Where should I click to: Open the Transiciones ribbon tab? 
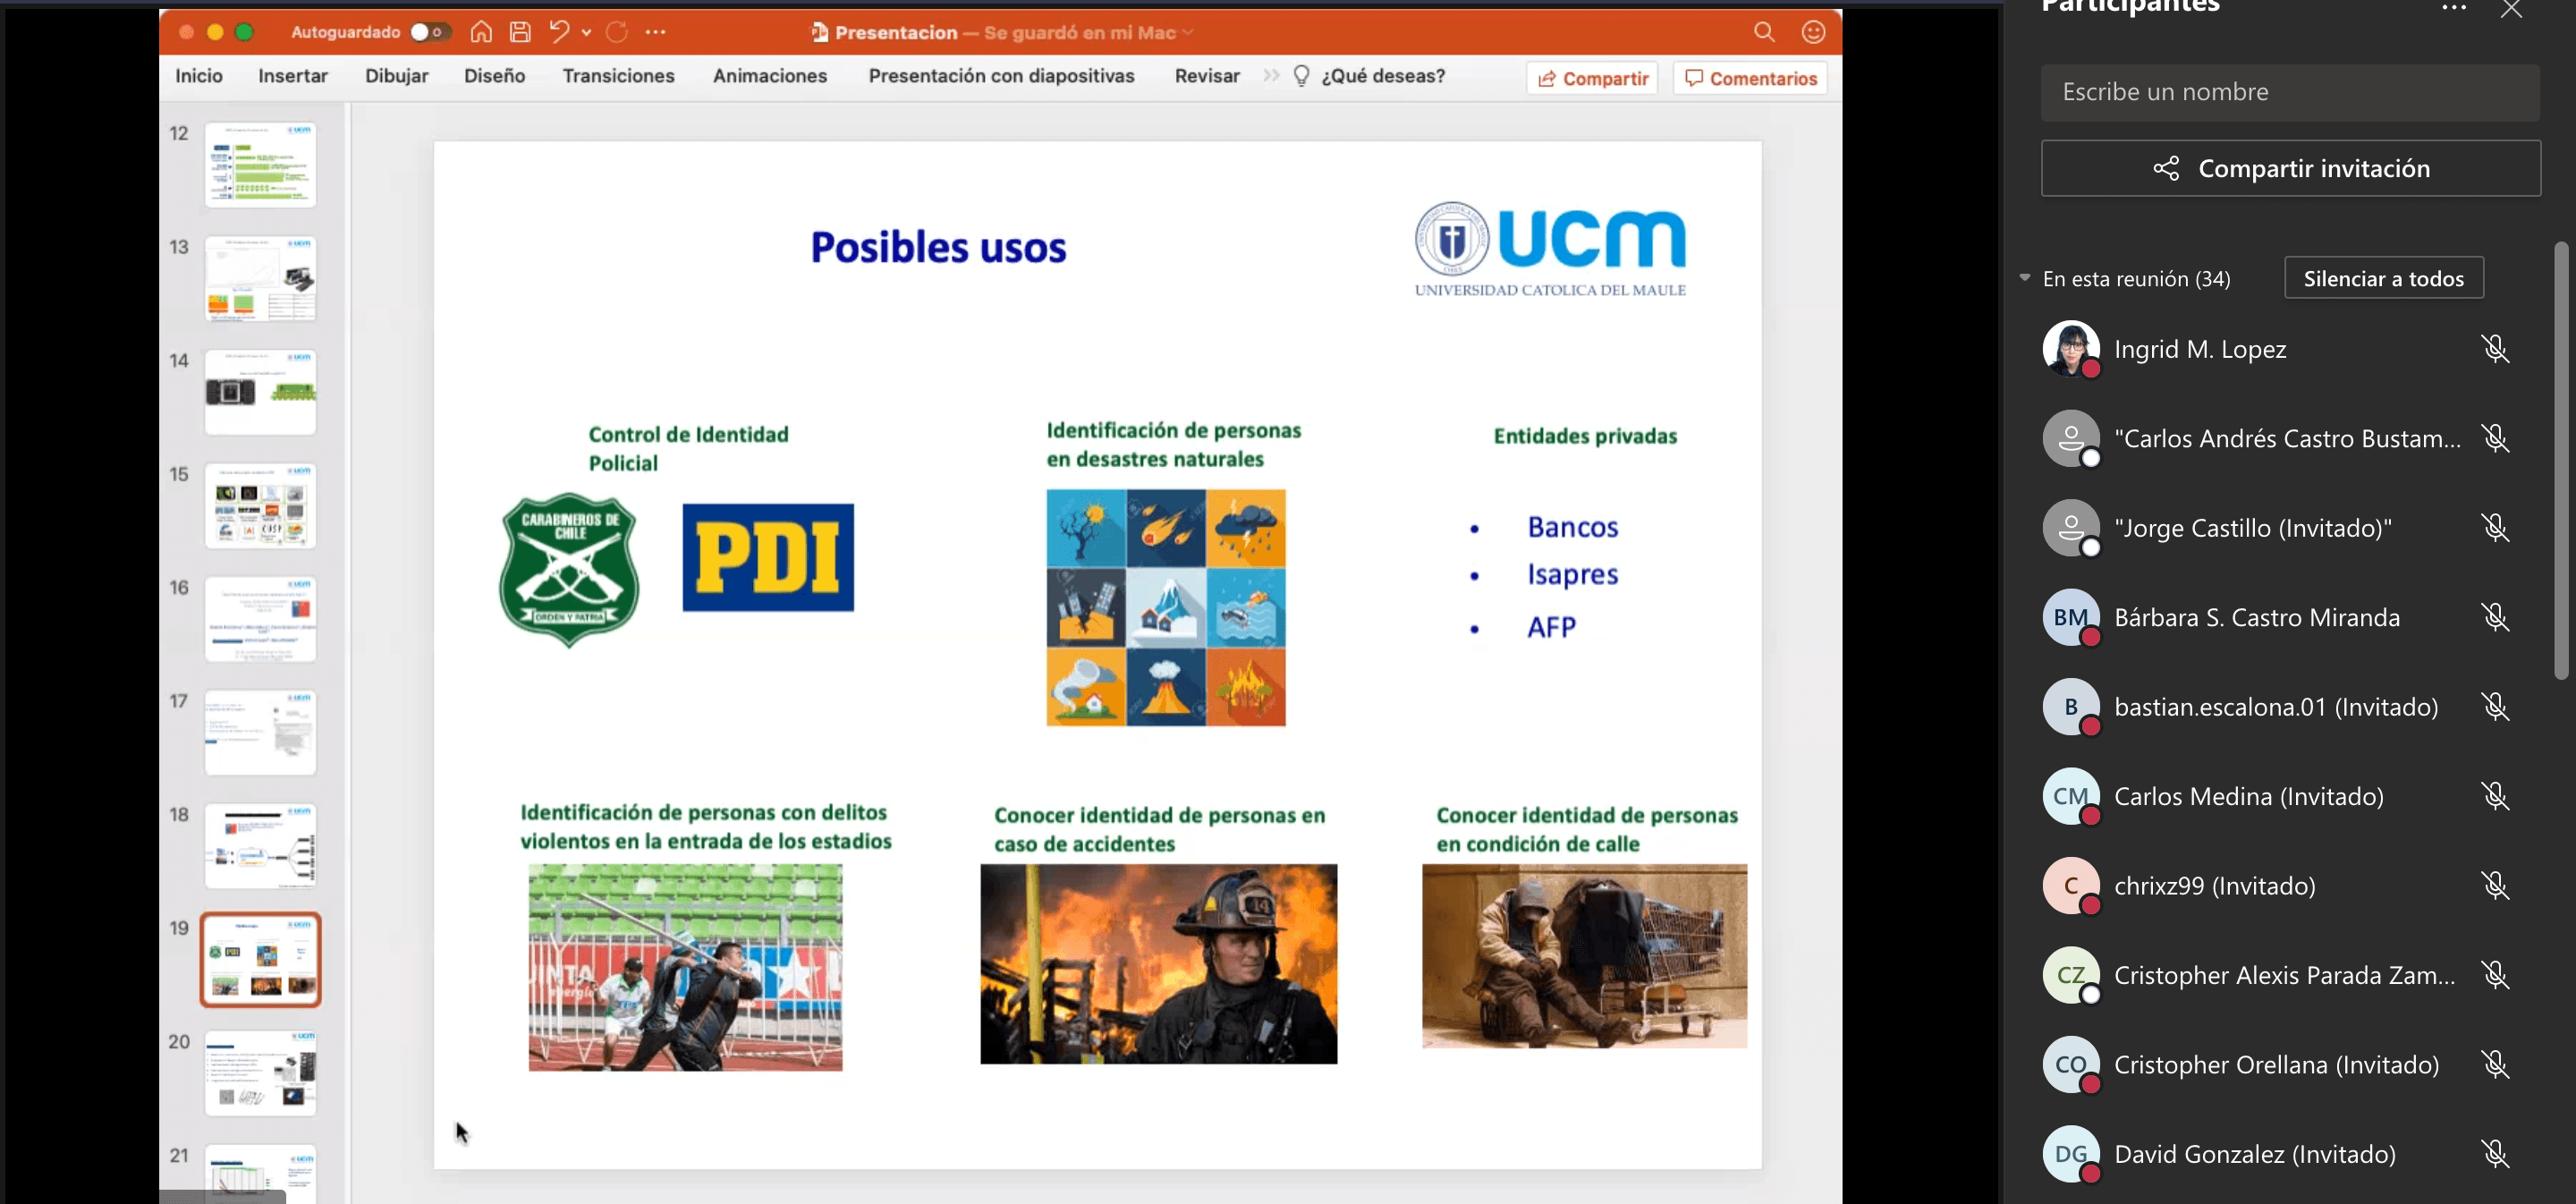tap(618, 76)
